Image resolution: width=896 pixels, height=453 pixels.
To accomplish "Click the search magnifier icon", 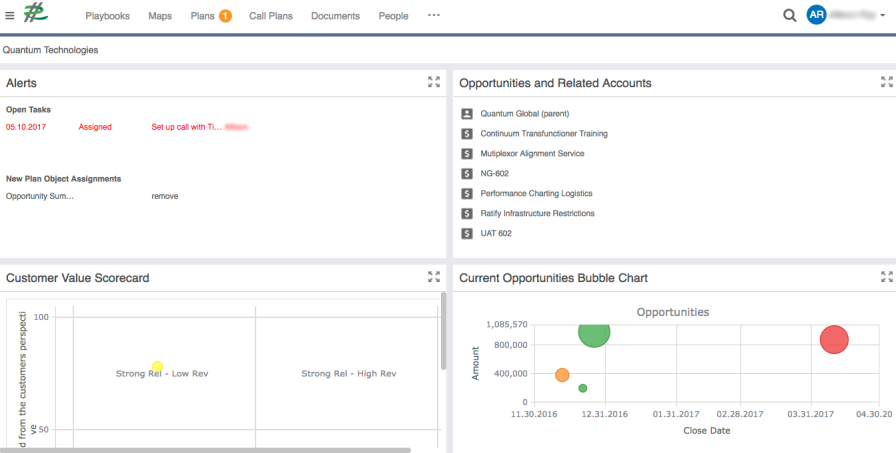I will pyautogui.click(x=790, y=16).
